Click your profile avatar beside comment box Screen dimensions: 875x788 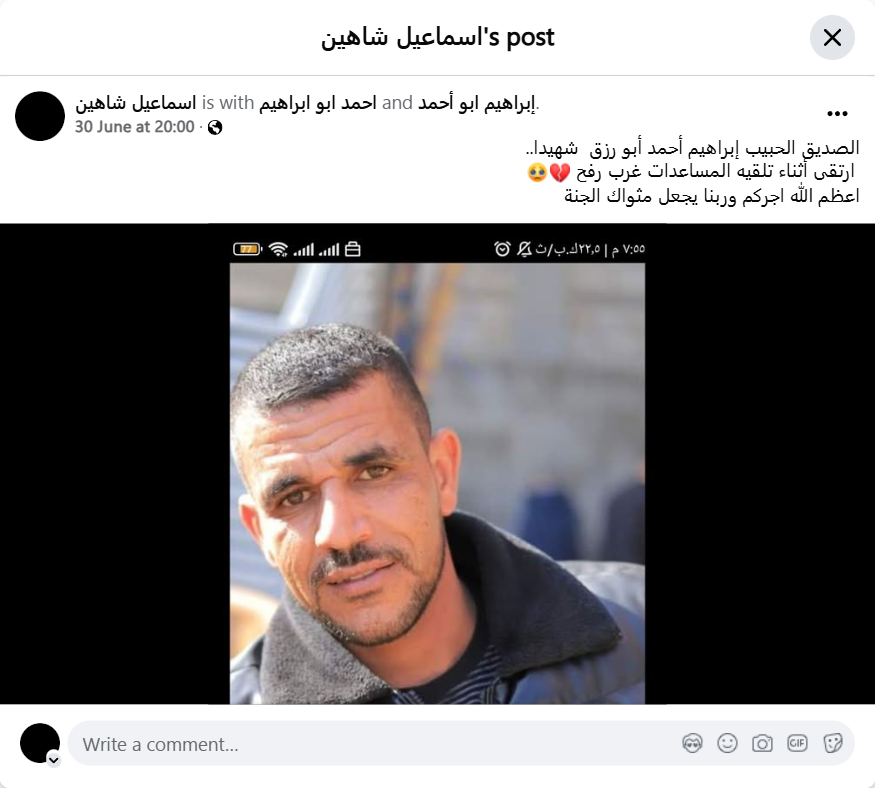pos(40,743)
